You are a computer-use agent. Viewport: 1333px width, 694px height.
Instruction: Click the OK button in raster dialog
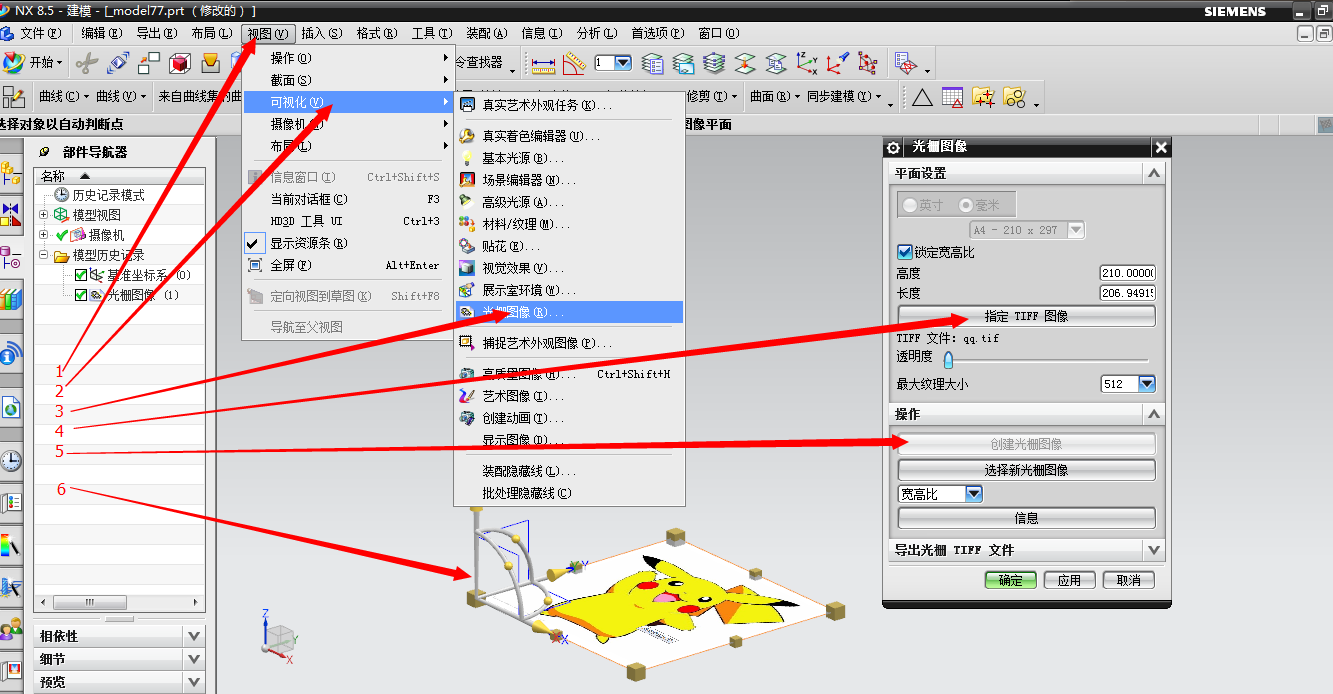click(x=1010, y=580)
